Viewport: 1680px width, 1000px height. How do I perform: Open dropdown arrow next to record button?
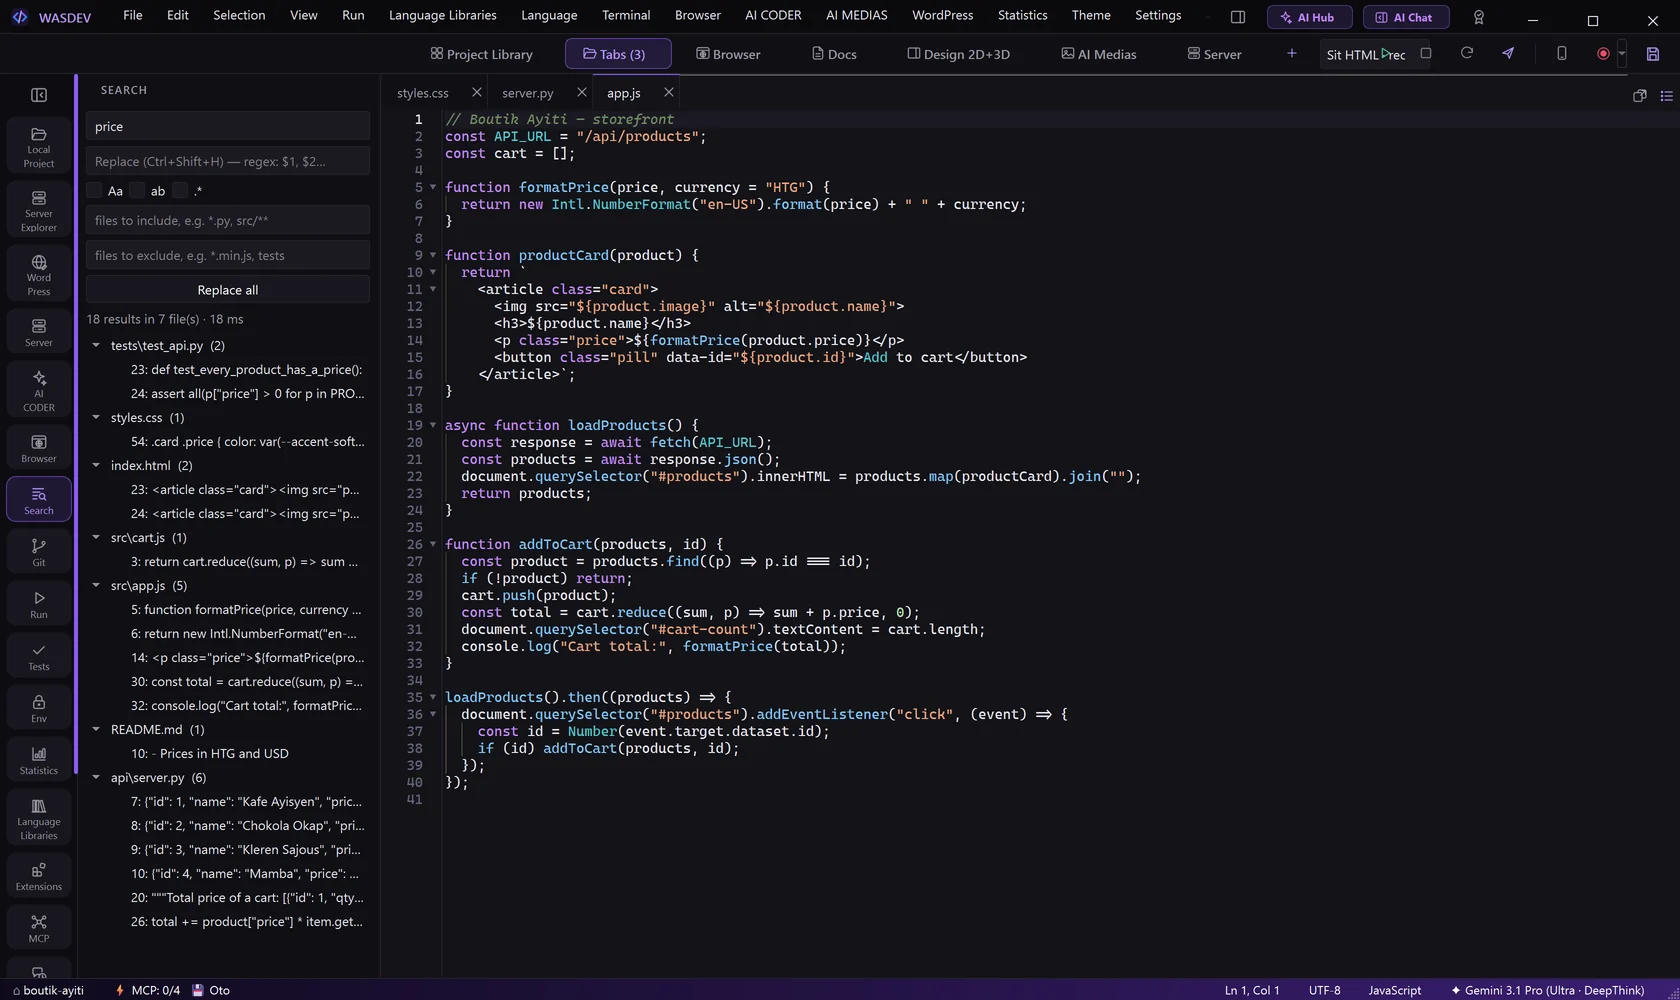tap(1622, 54)
